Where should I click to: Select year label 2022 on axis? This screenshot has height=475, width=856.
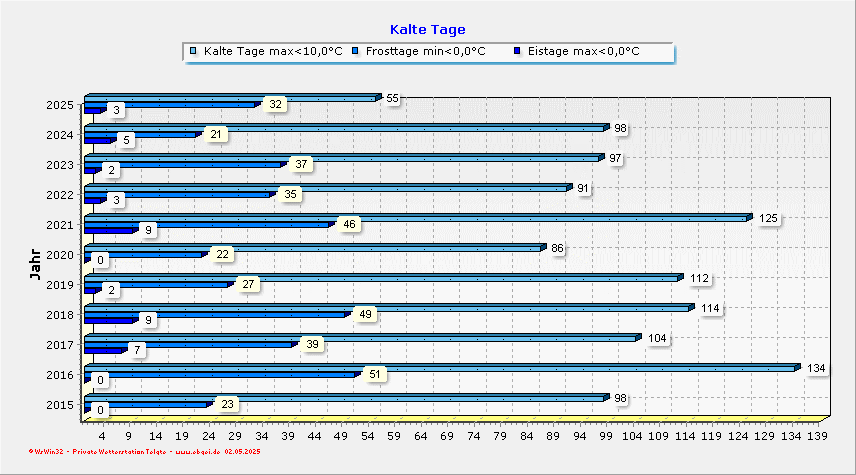point(60,195)
